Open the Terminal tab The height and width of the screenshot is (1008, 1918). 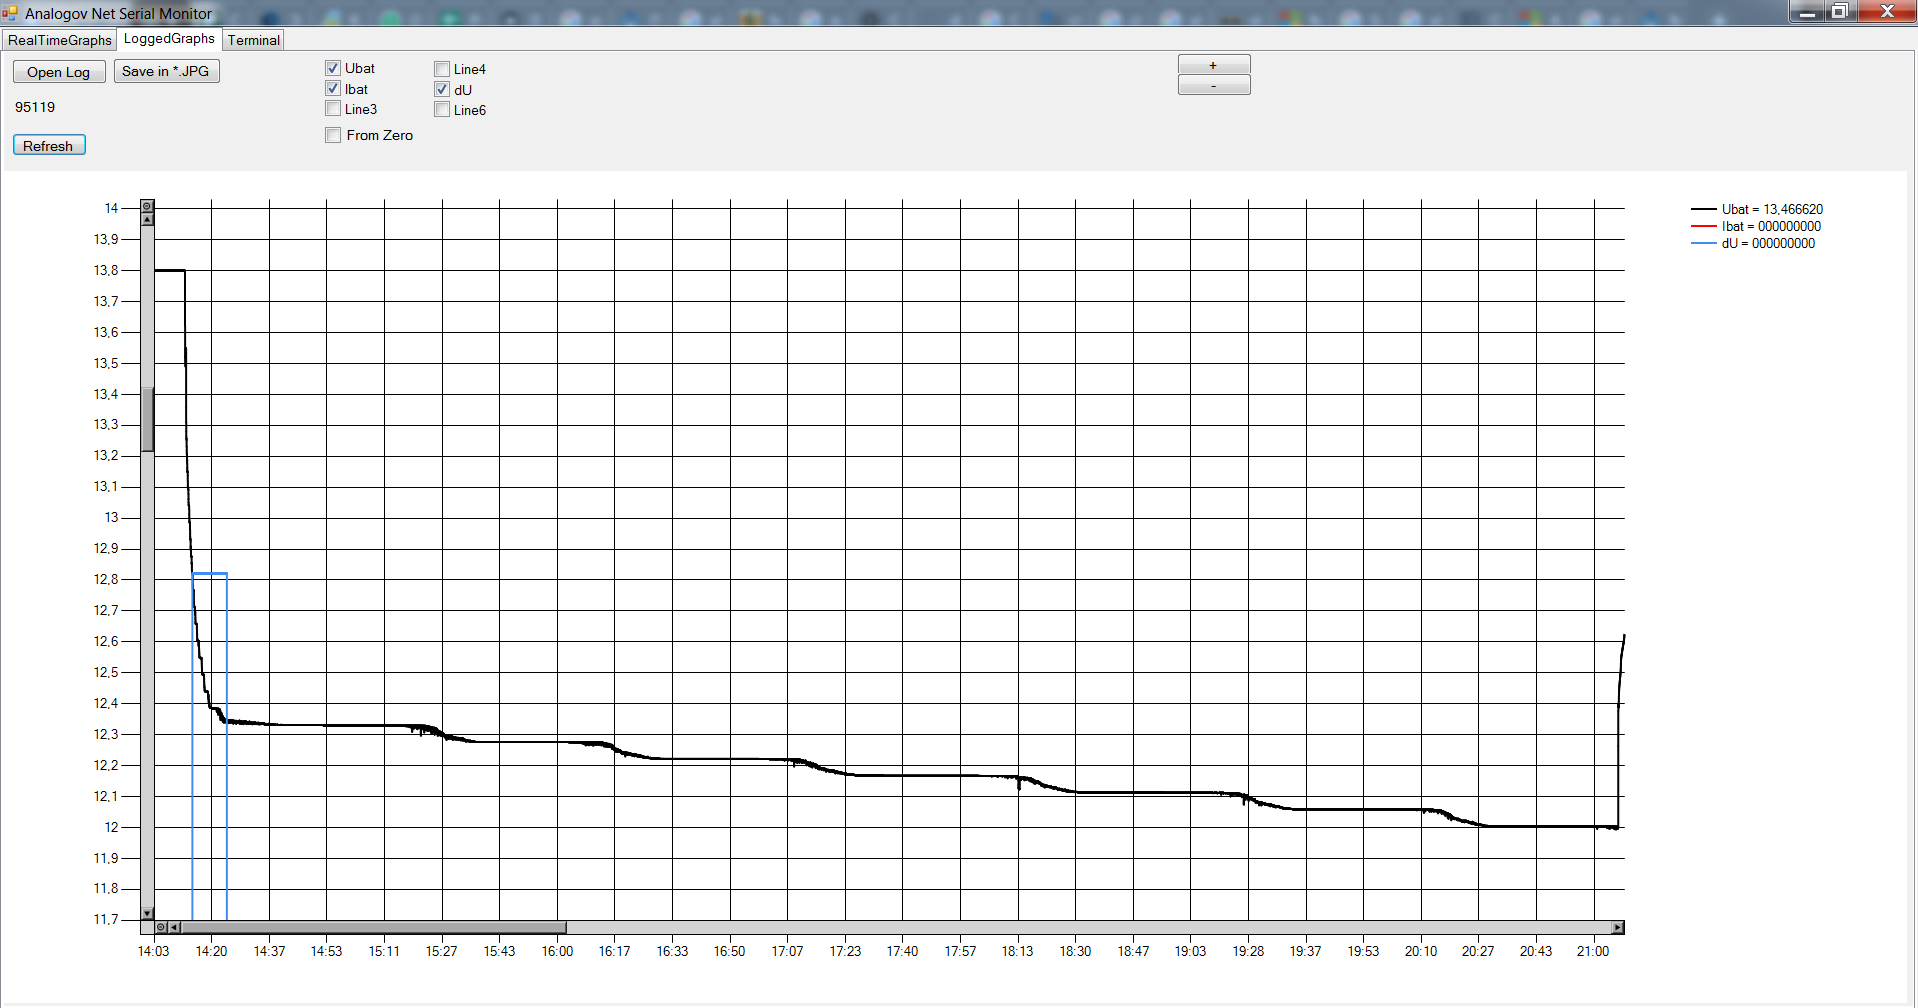pos(253,40)
